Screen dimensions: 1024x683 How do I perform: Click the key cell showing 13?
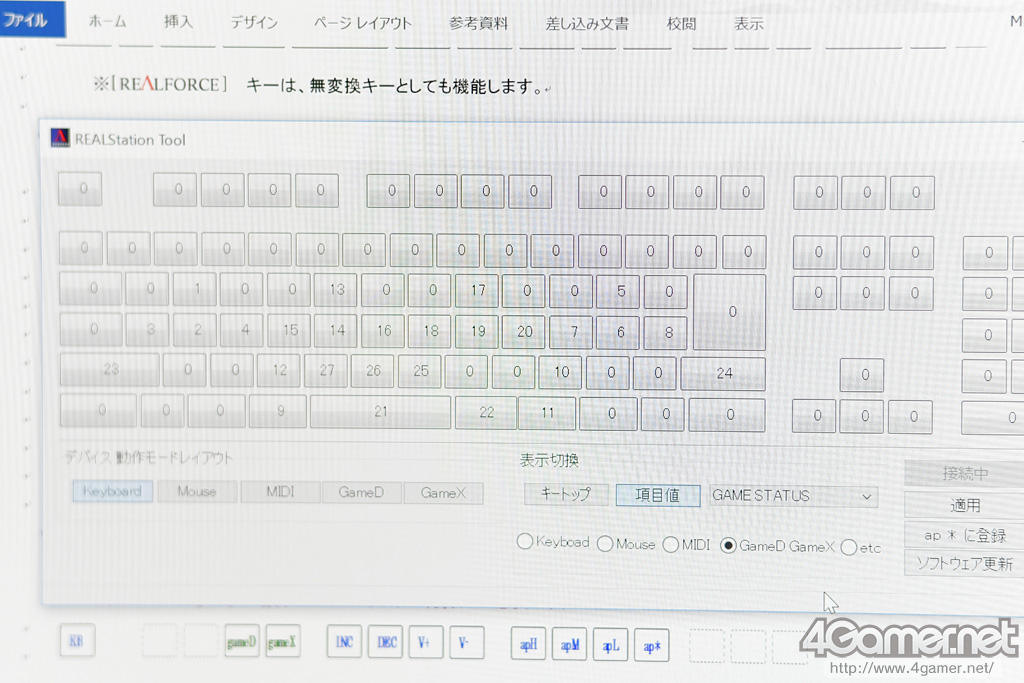pyautogui.click(x=336, y=289)
